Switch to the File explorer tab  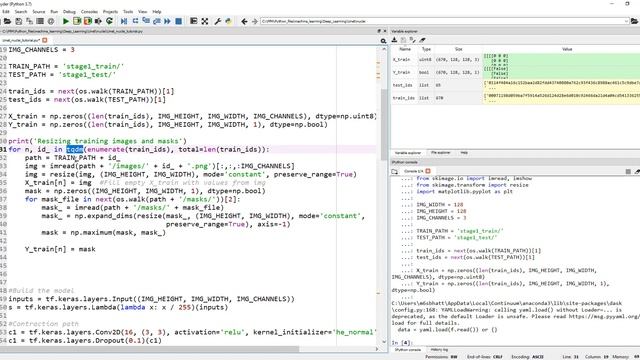tap(440, 153)
